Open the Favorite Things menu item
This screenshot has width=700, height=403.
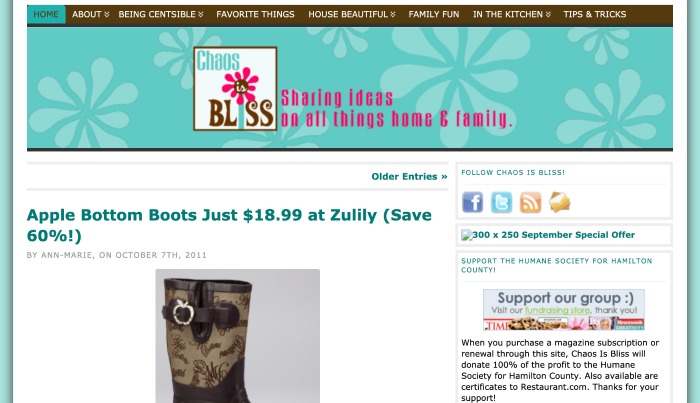point(255,14)
